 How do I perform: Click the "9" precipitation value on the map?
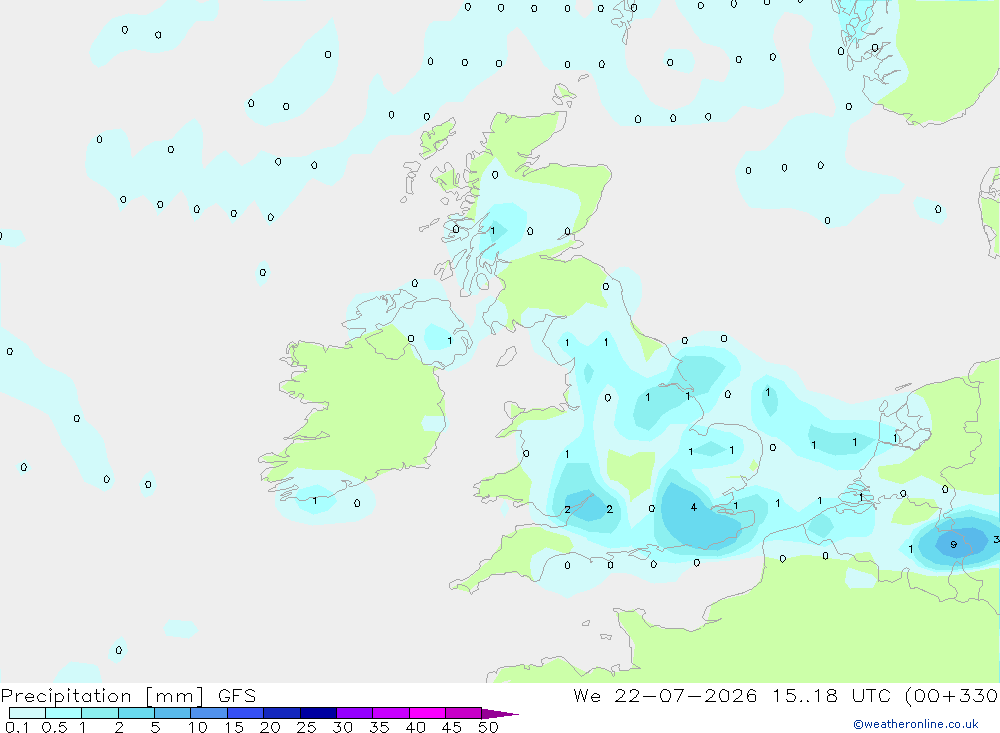pyautogui.click(x=953, y=544)
